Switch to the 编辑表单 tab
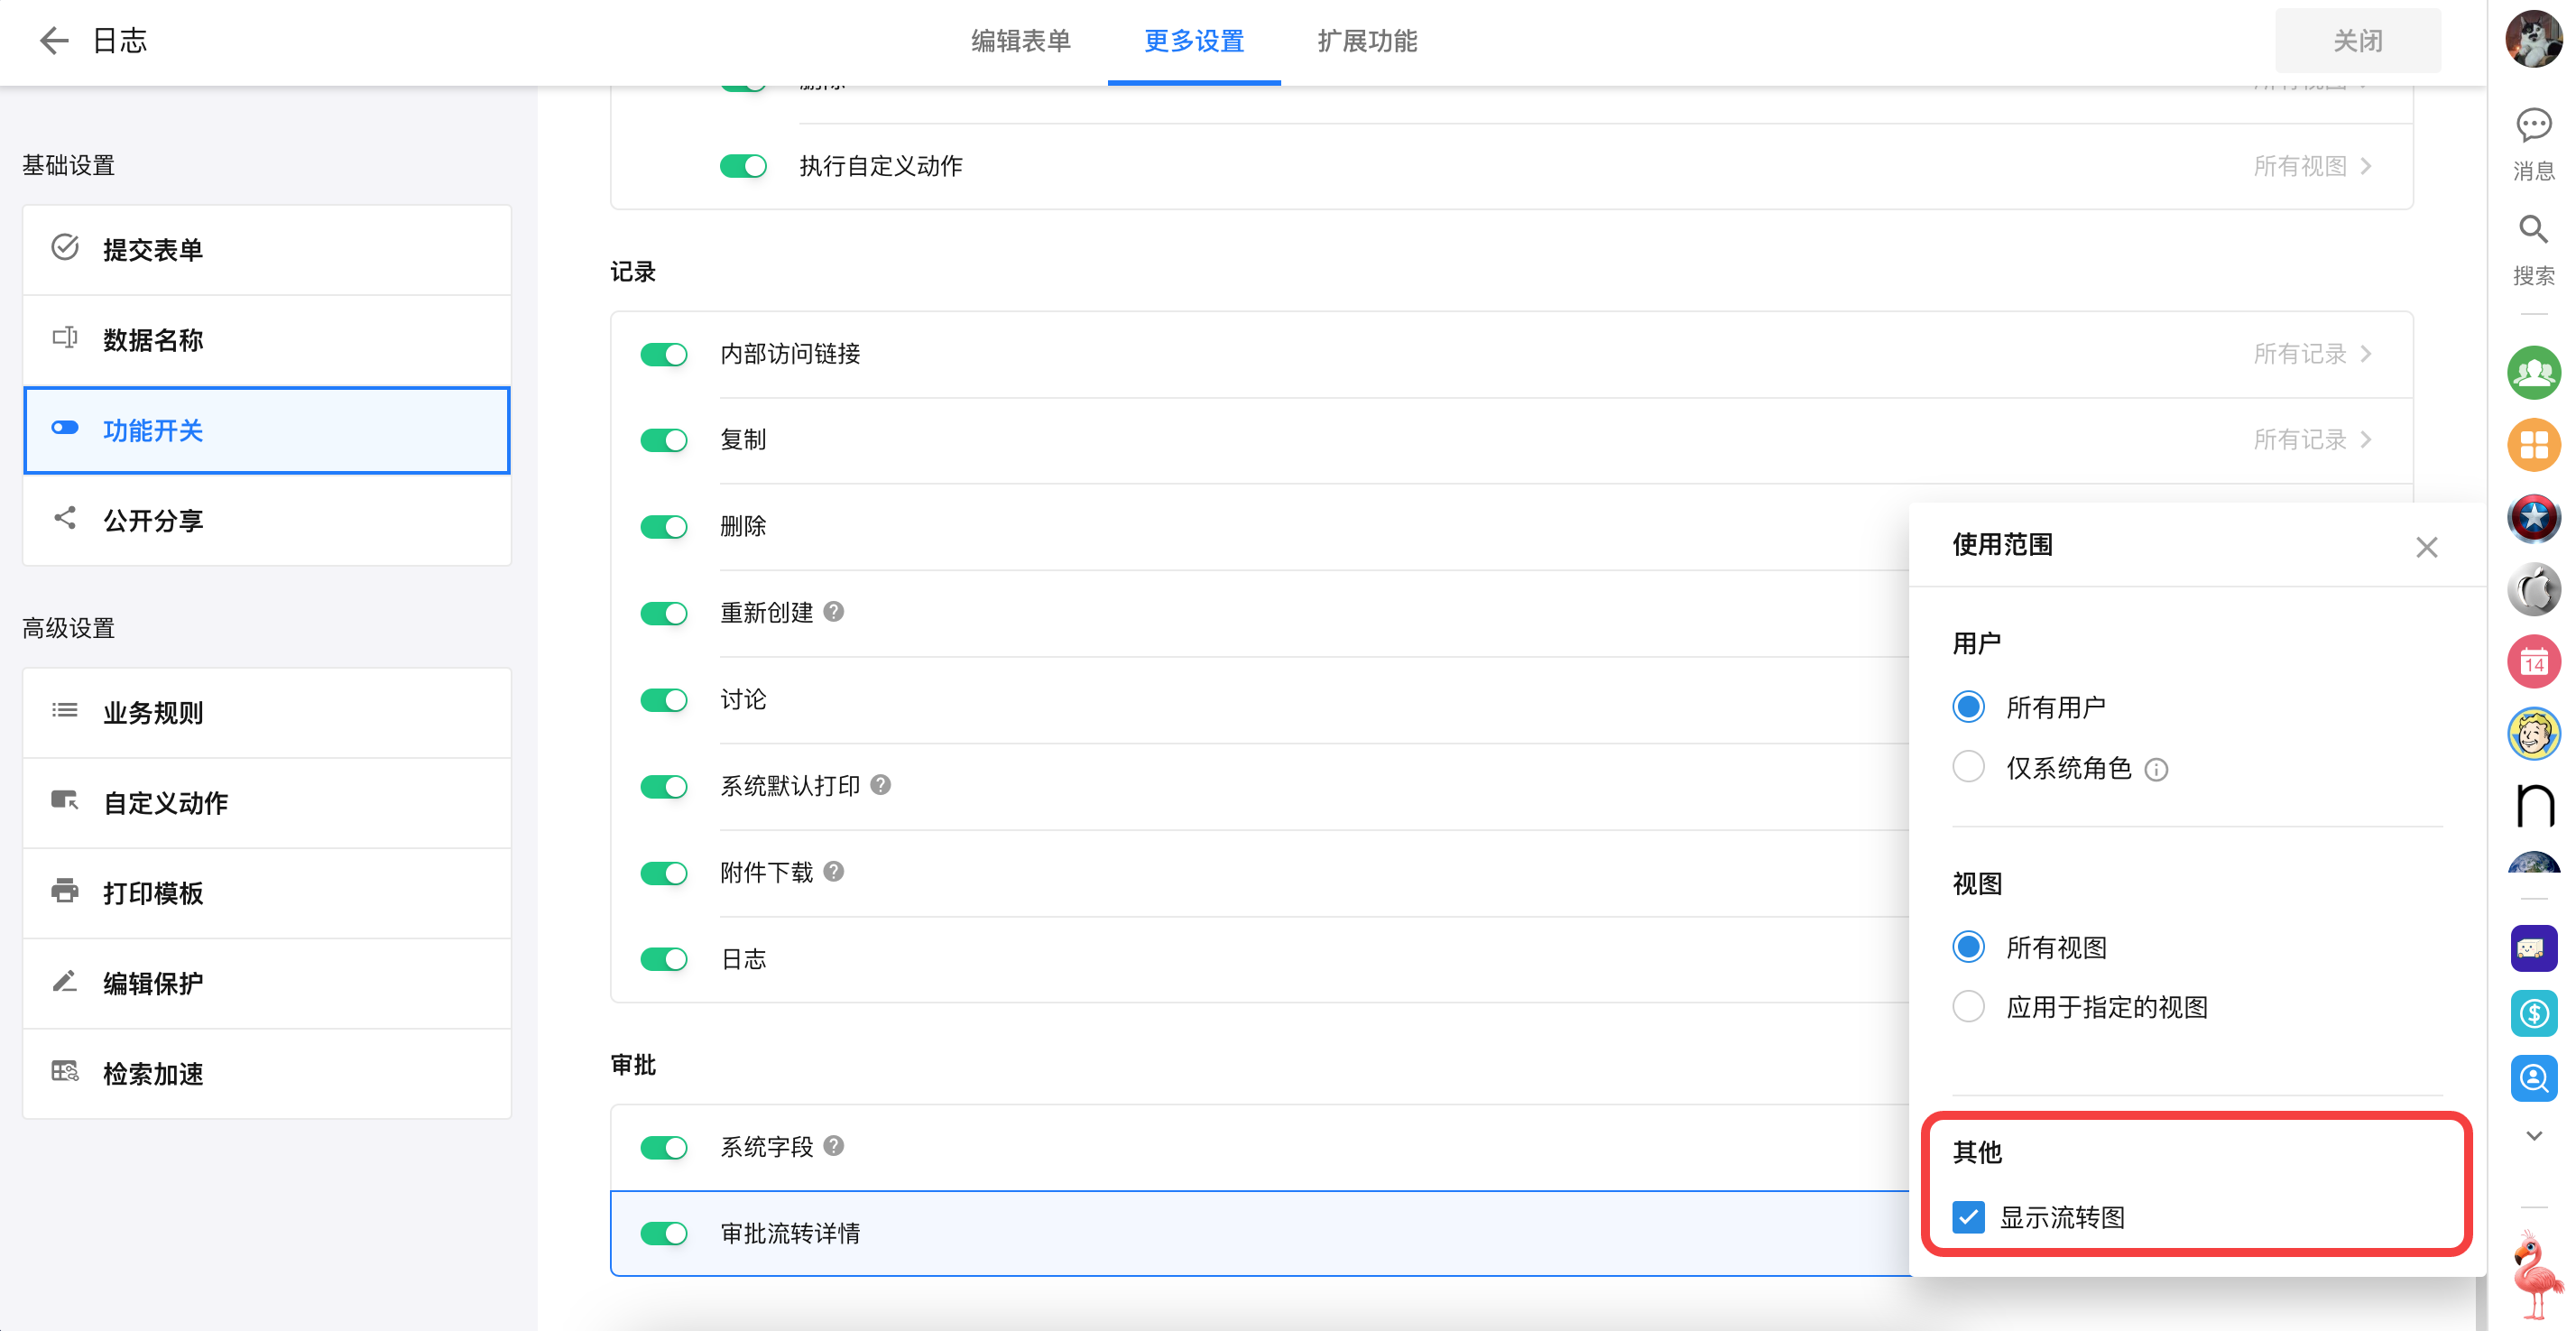The width and height of the screenshot is (2576, 1331). [1020, 41]
